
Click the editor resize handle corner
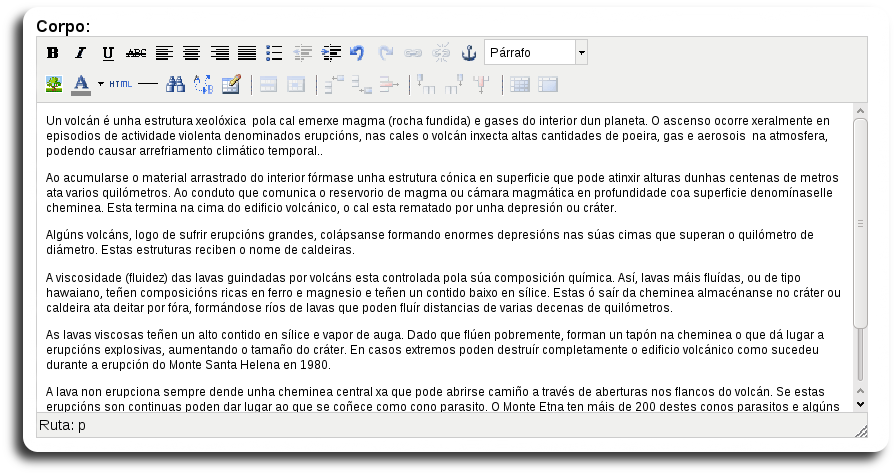[861, 432]
